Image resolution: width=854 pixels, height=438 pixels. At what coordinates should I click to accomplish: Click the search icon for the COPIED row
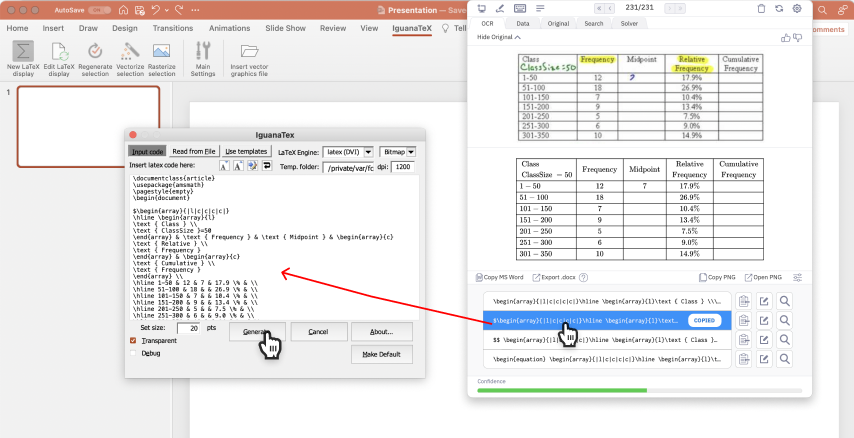[784, 320]
